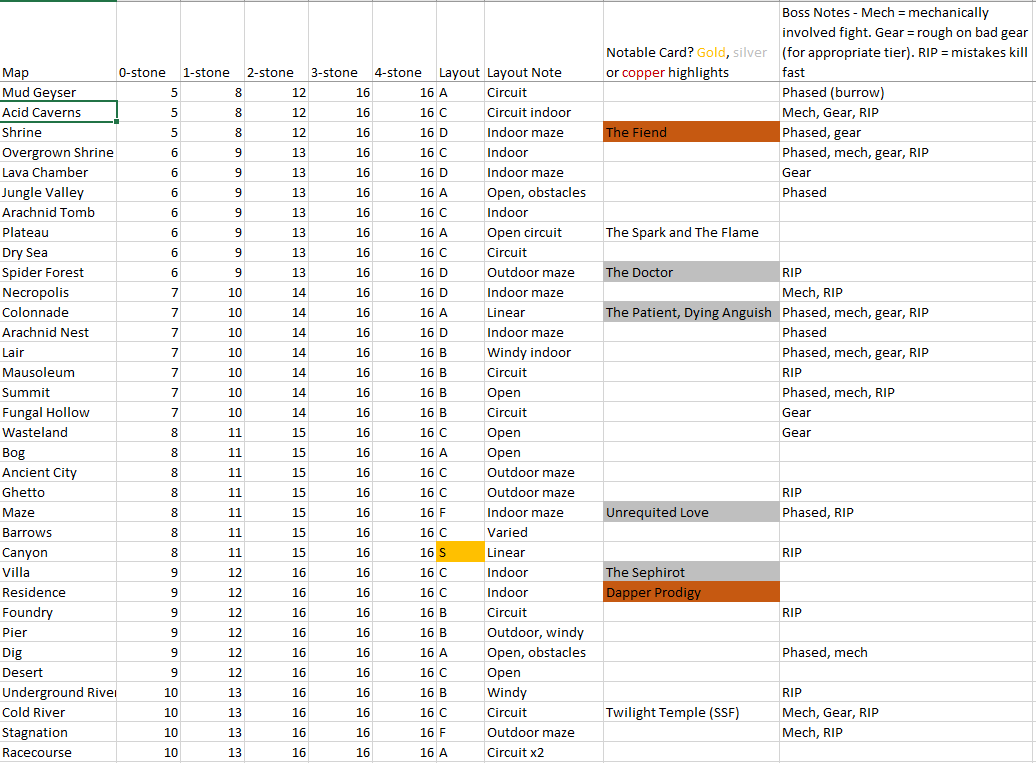This screenshot has width=1036, height=763.
Task: Select The Spark and The Flame cell
Action: click(691, 233)
